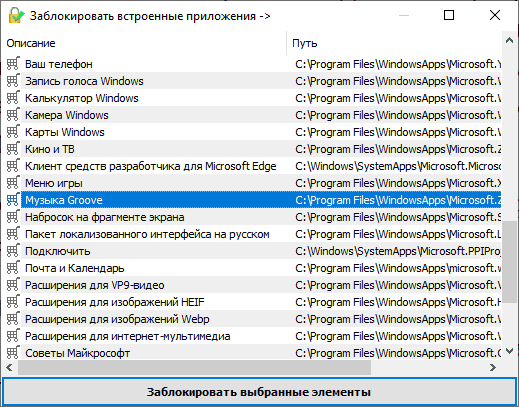Viewport: 519px width, 407px height.
Task: Click the cart icon beside Калькулятор Windows
Action: point(13,97)
